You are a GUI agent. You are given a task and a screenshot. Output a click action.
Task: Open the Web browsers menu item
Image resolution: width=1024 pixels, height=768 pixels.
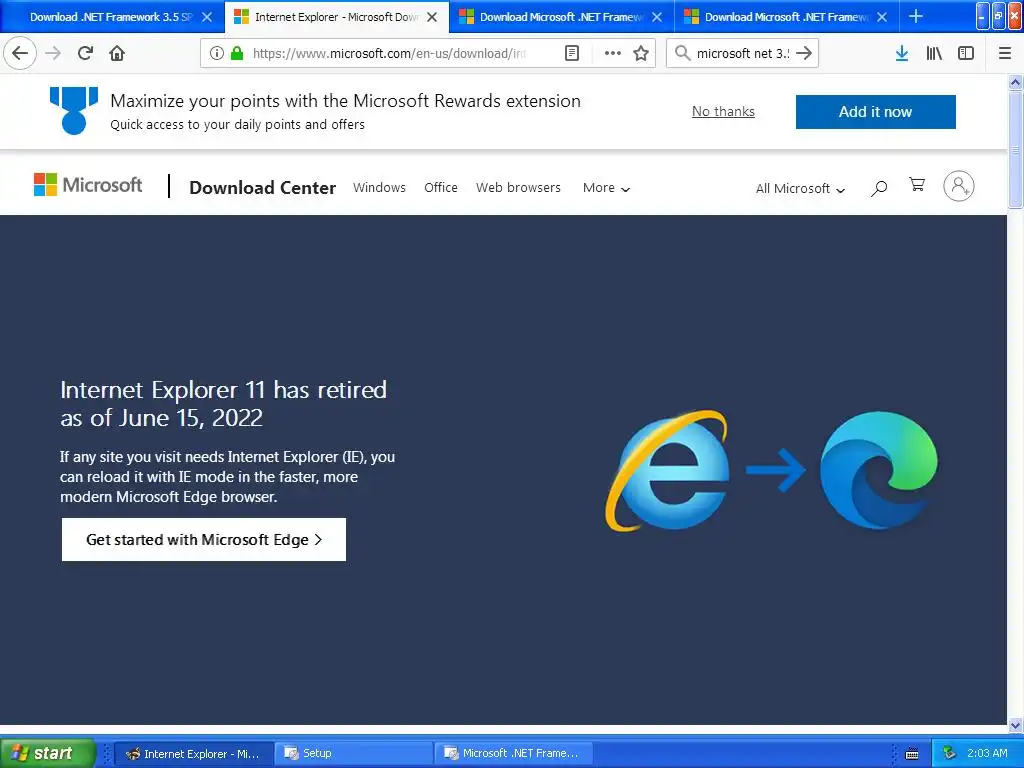[x=519, y=187]
